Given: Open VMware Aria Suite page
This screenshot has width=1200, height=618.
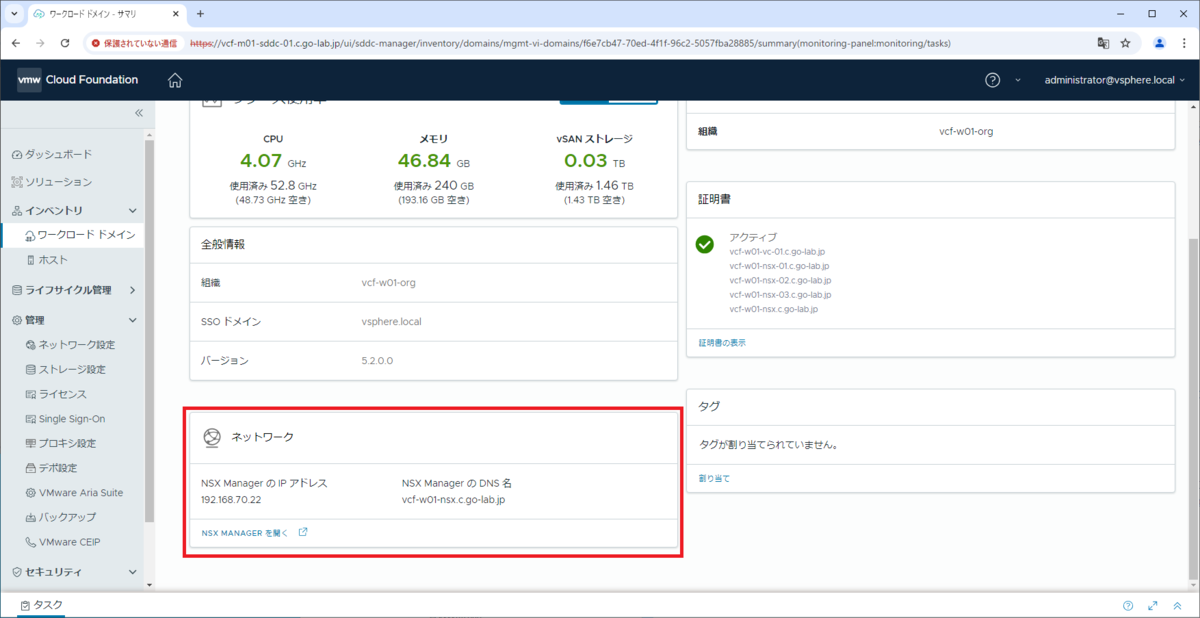Looking at the screenshot, I should (81, 493).
